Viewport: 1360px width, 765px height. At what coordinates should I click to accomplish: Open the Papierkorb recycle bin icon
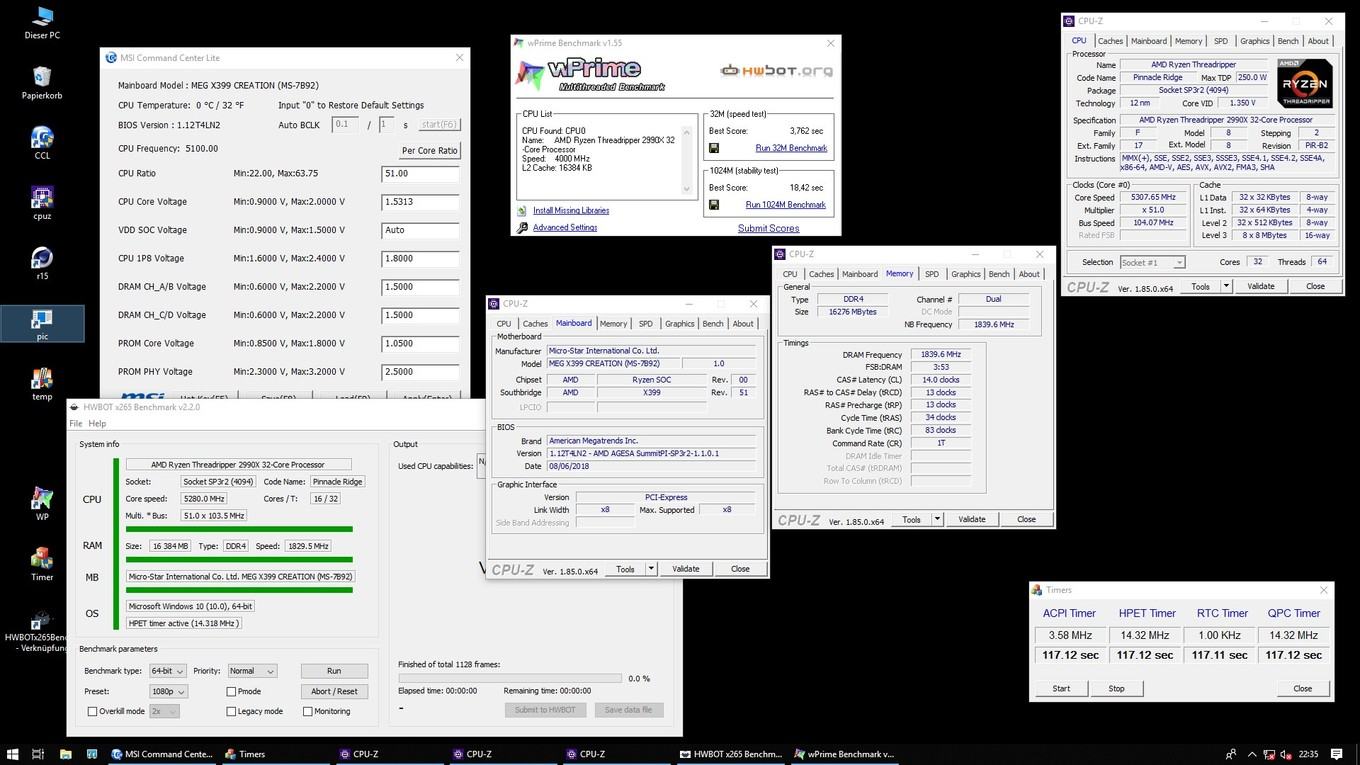click(42, 83)
